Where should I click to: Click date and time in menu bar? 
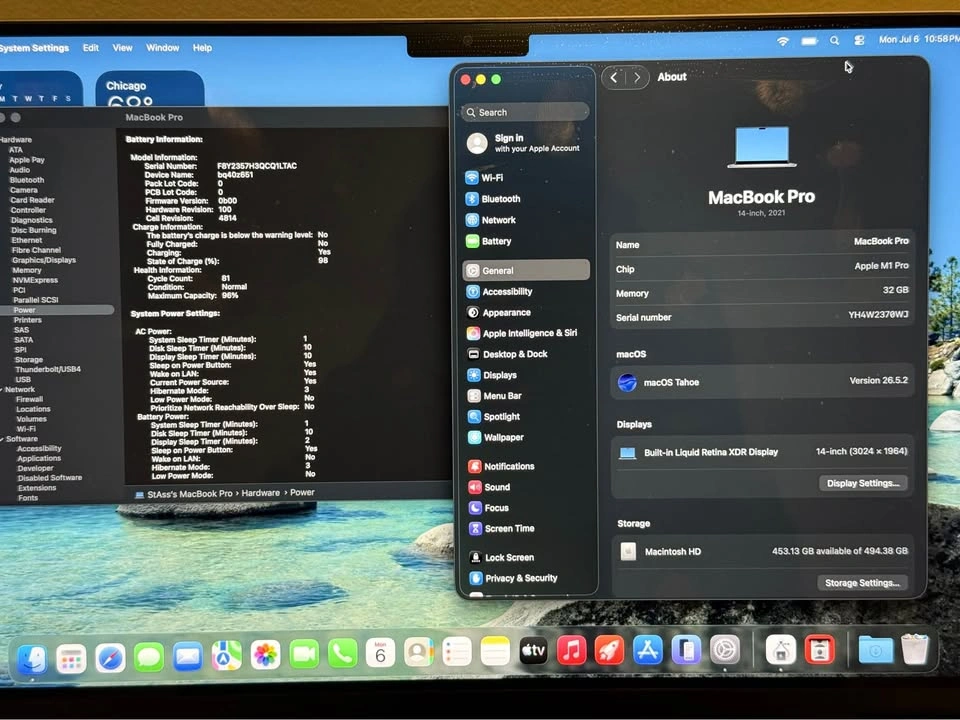(919, 39)
